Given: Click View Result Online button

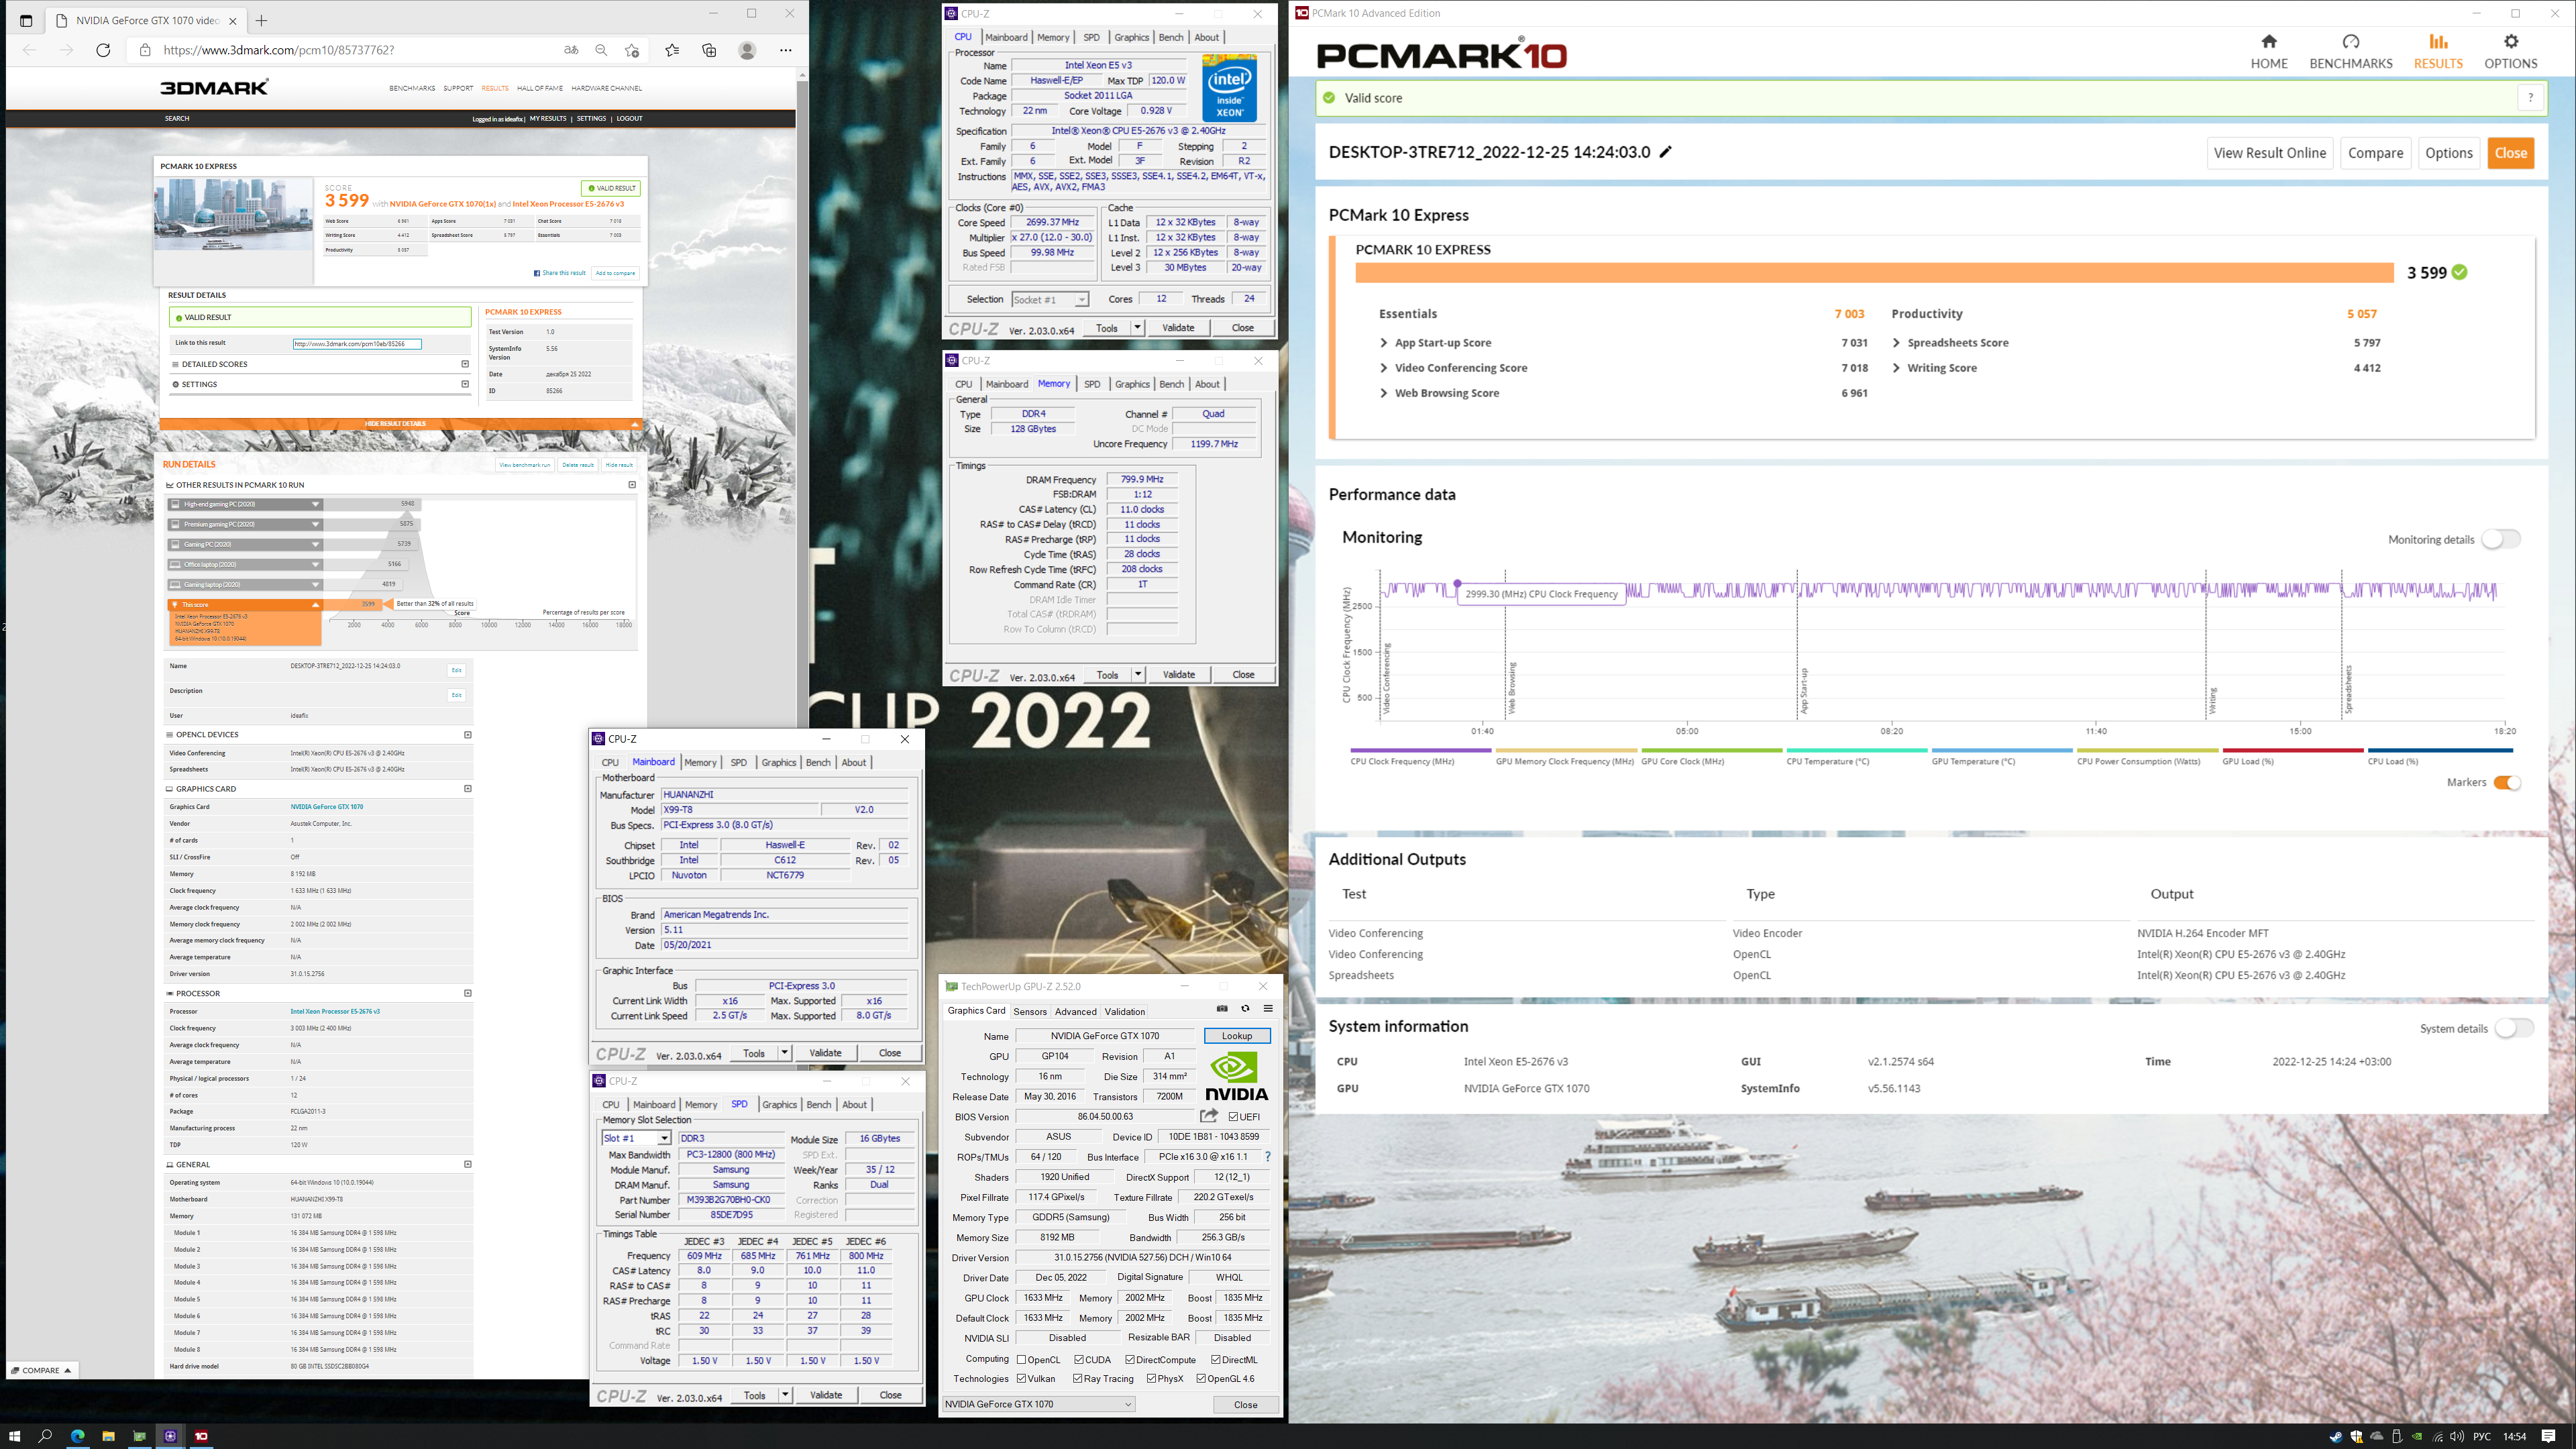Looking at the screenshot, I should point(2270,153).
